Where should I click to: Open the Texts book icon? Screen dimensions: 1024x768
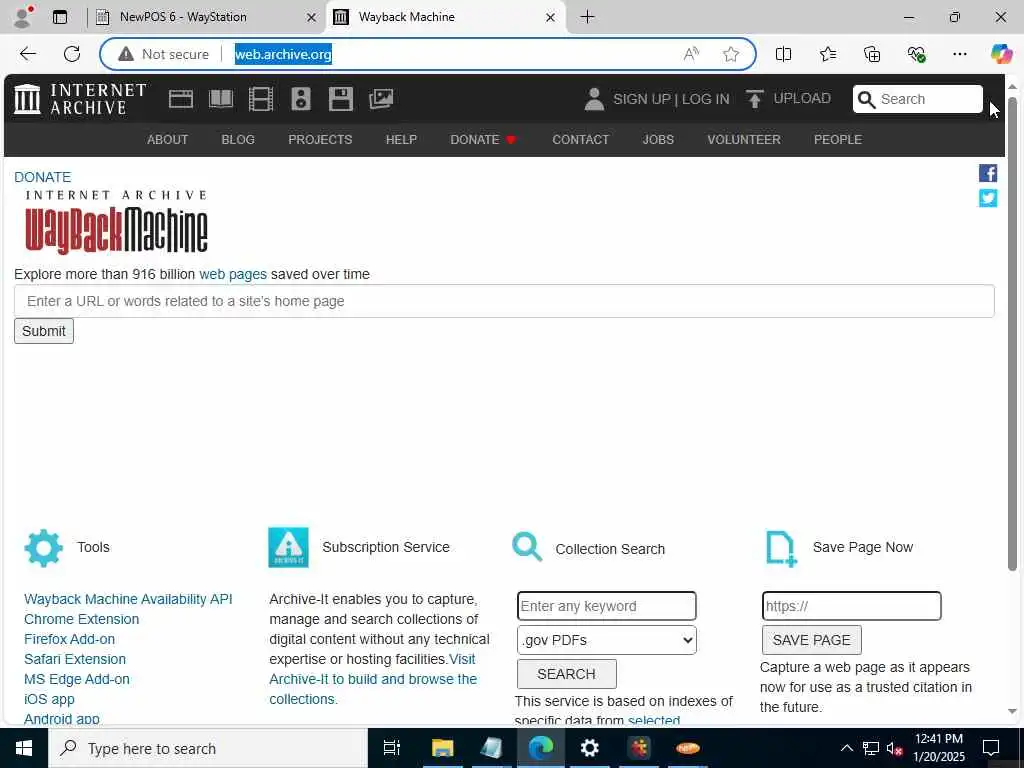pyautogui.click(x=221, y=99)
